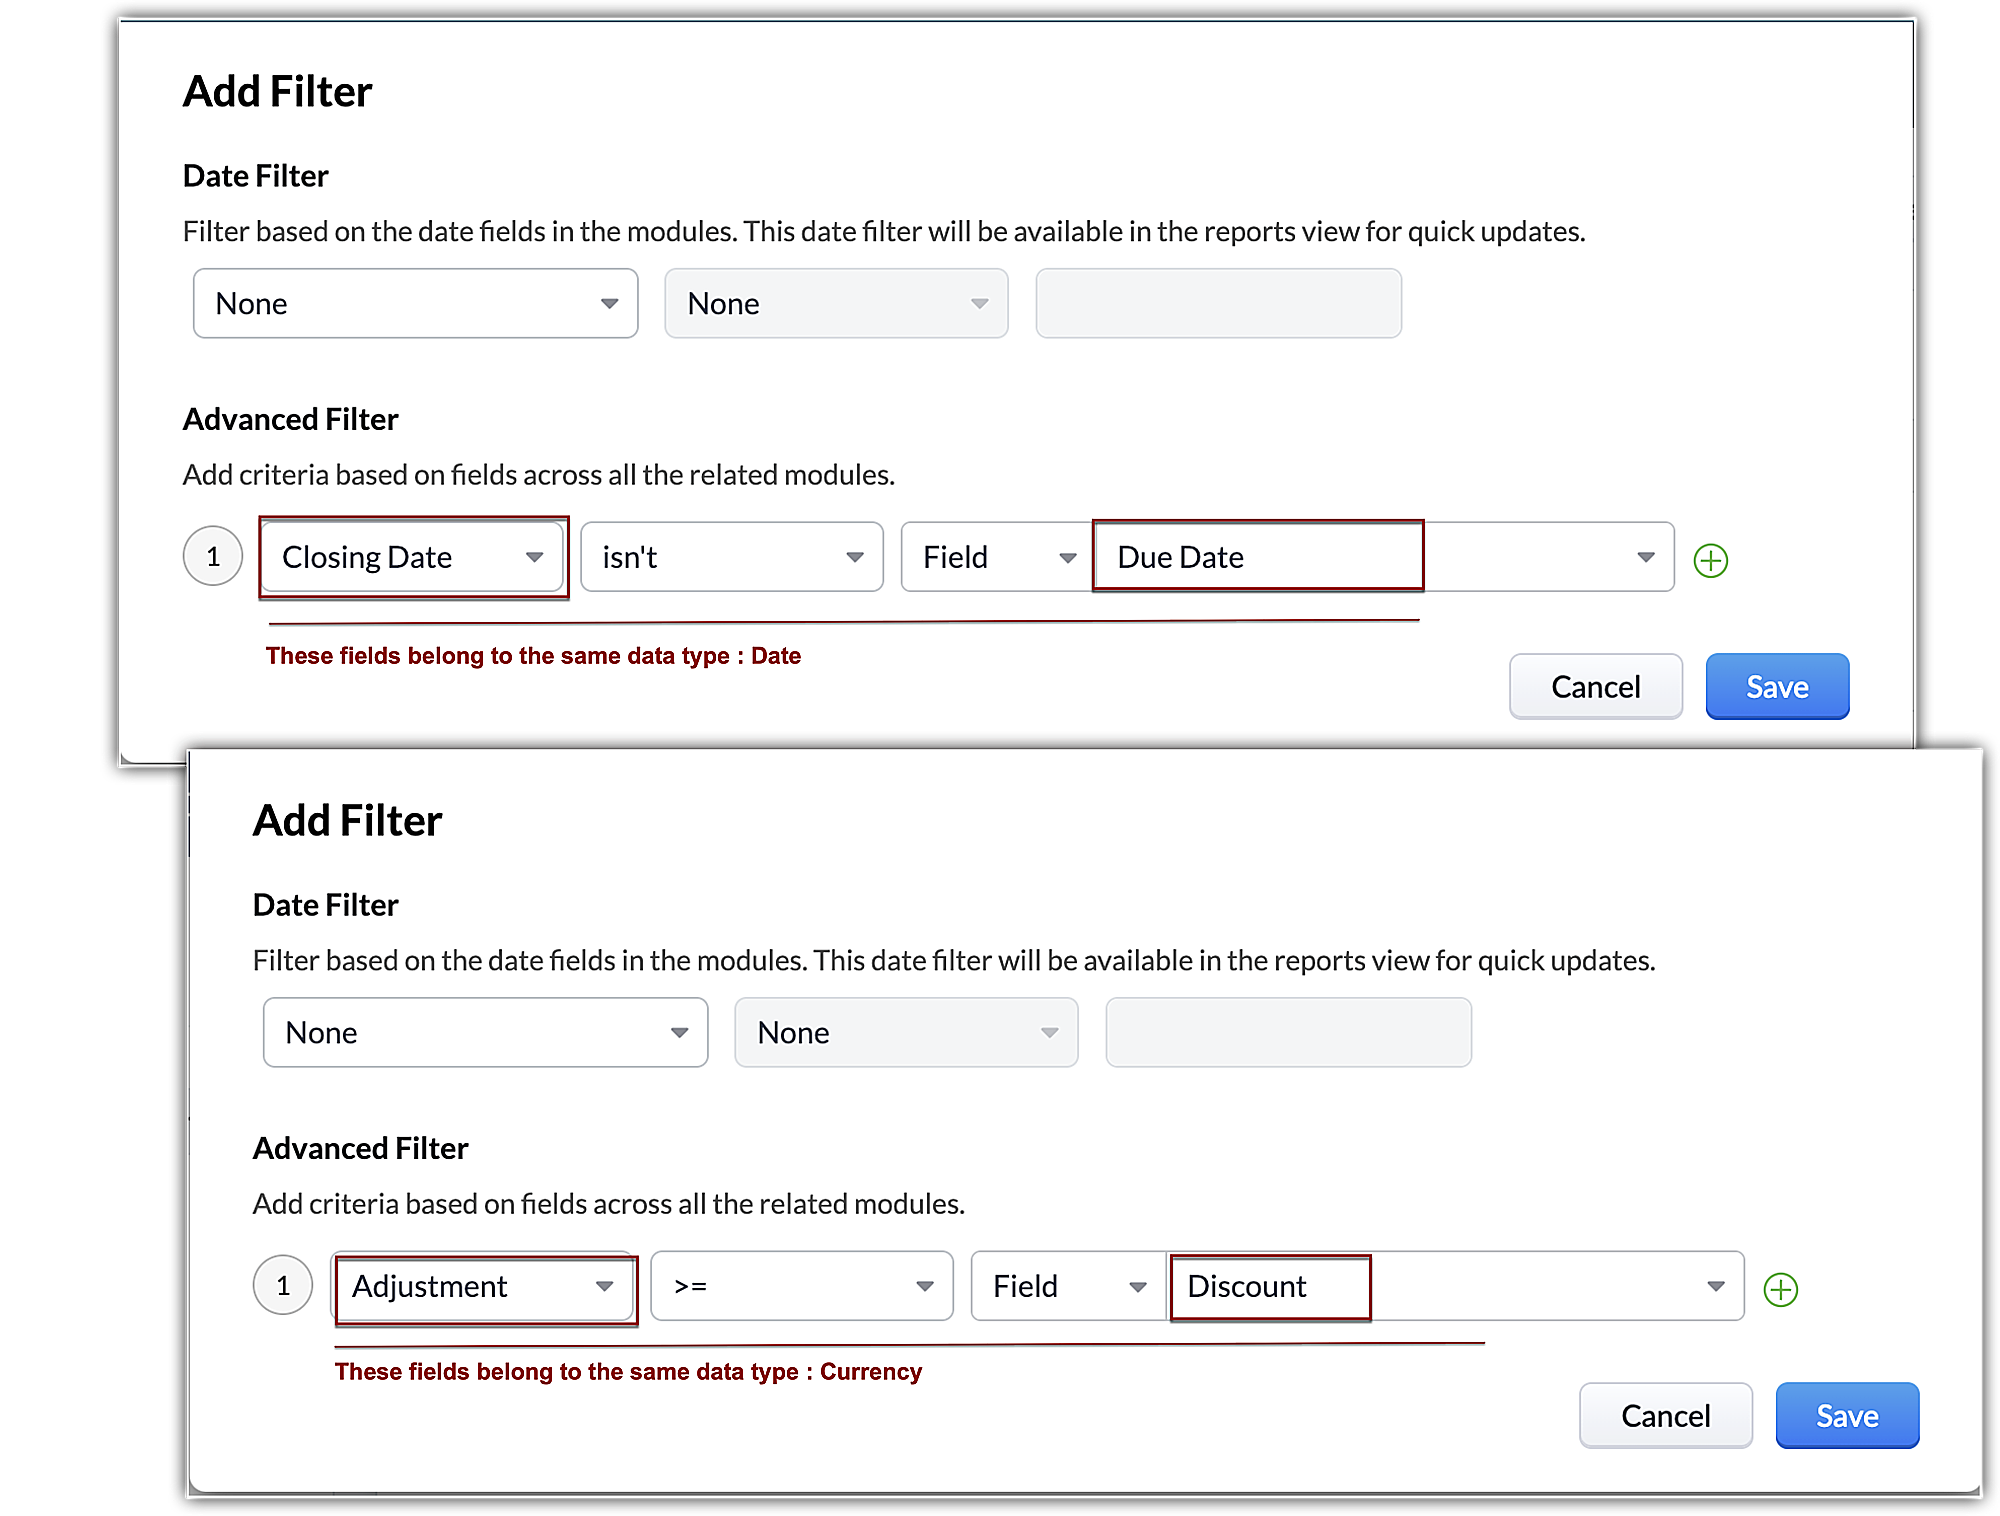Click empty date value box in top dialog
This screenshot has width=2000, height=1516.
point(1218,303)
